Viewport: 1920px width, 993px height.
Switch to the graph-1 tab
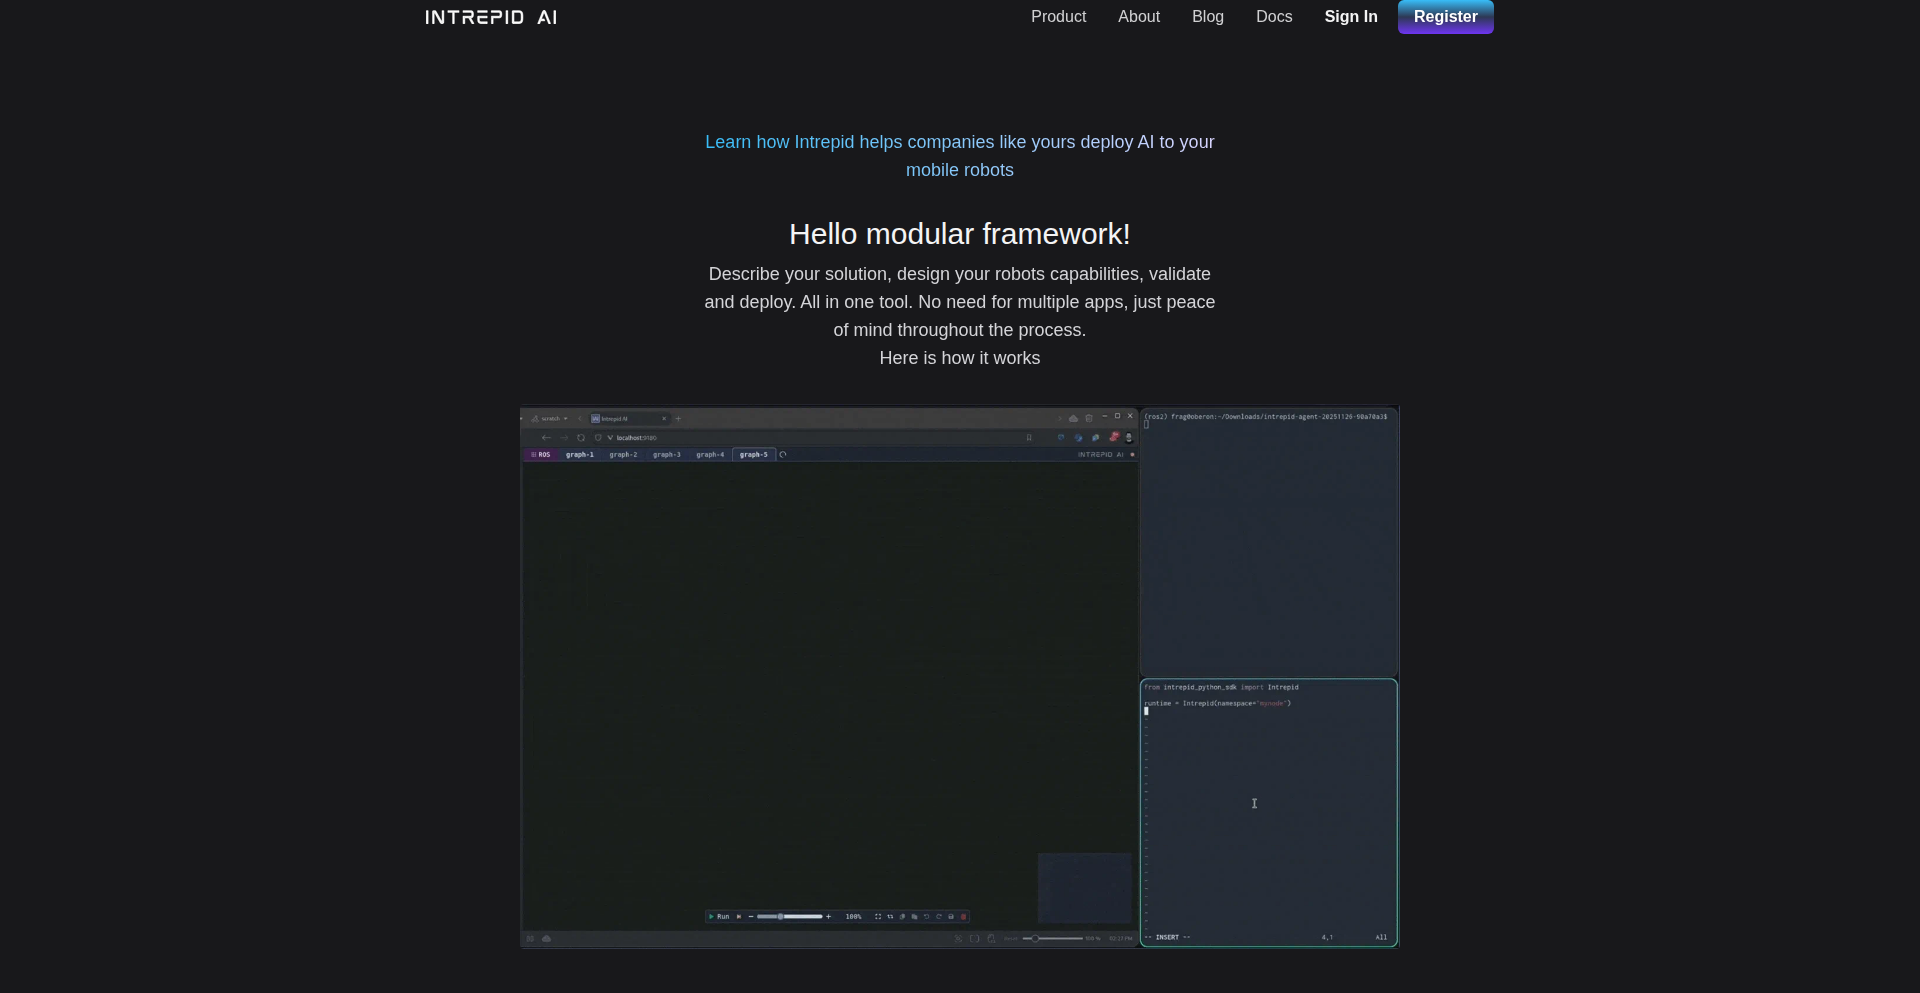pyautogui.click(x=580, y=455)
